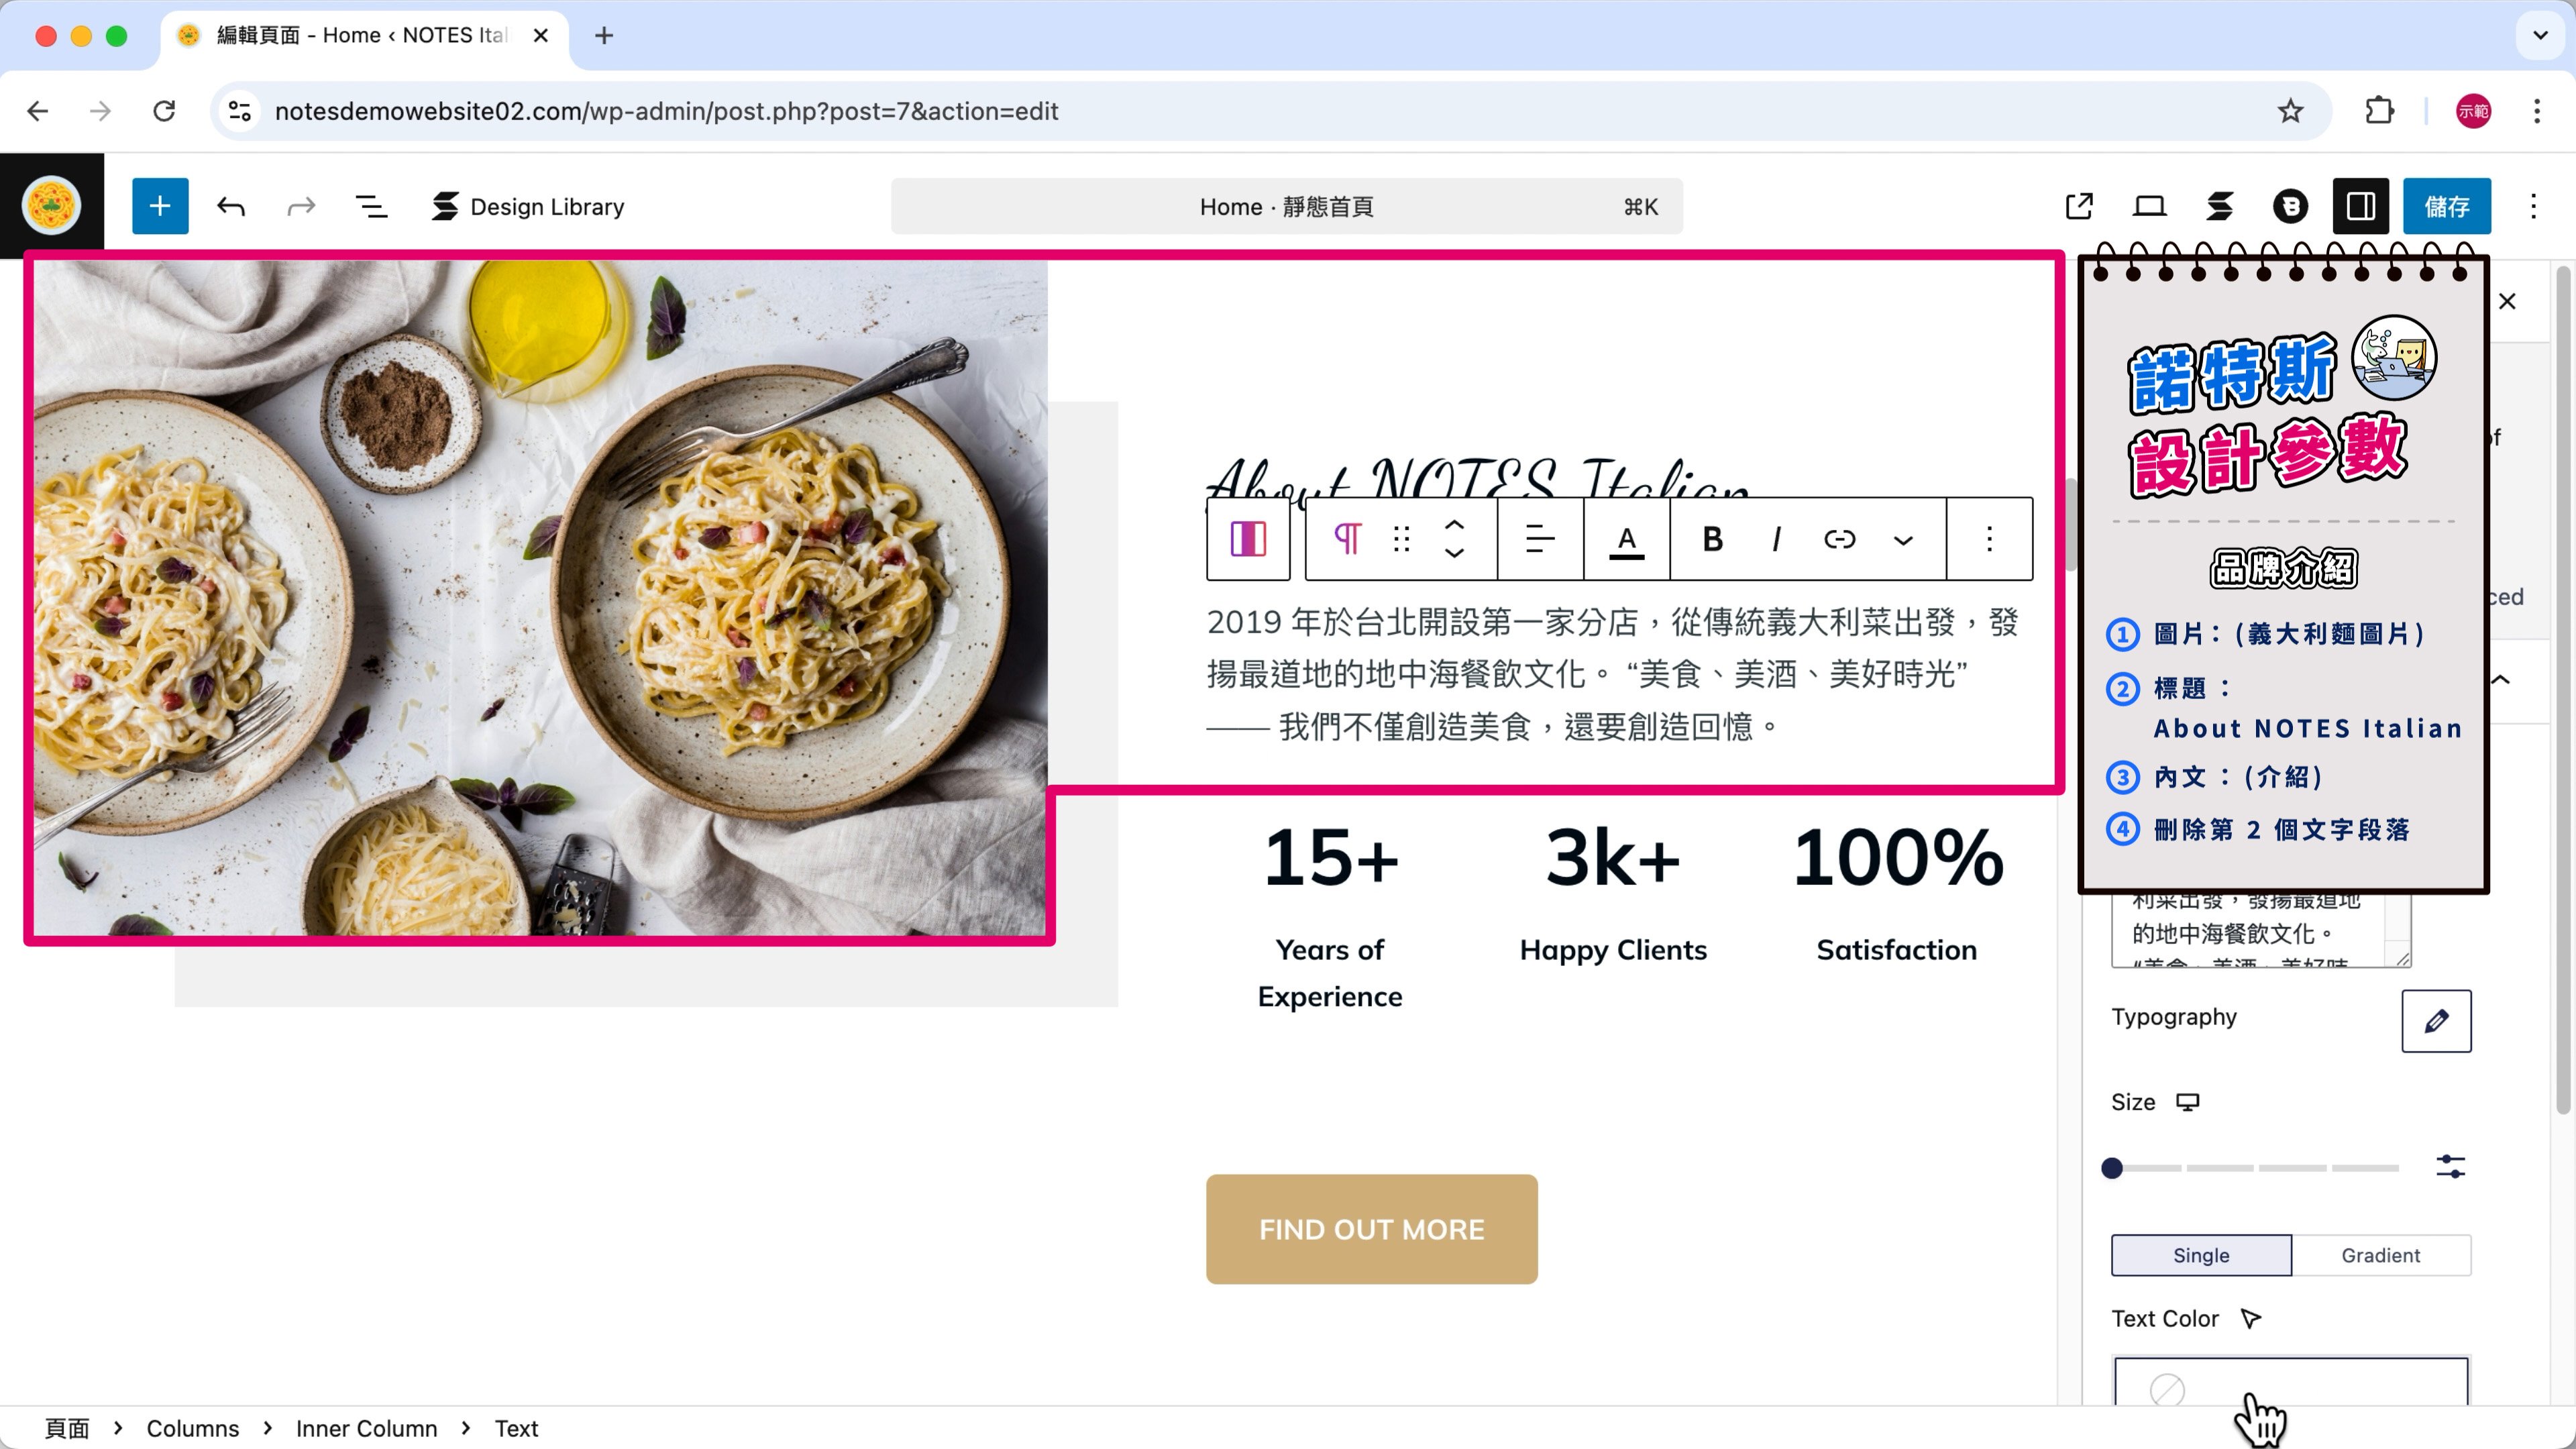Image resolution: width=2576 pixels, height=1449 pixels.
Task: Expand more rich text options chevron
Action: click(x=1902, y=540)
